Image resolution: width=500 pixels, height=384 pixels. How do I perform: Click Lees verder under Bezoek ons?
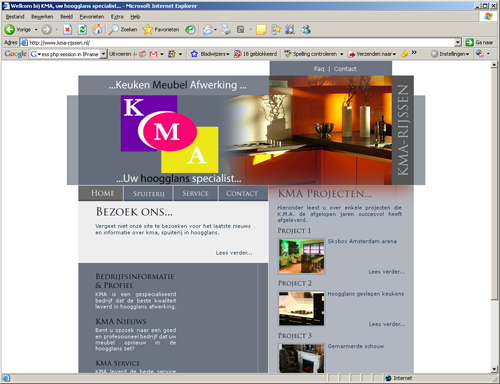click(234, 253)
